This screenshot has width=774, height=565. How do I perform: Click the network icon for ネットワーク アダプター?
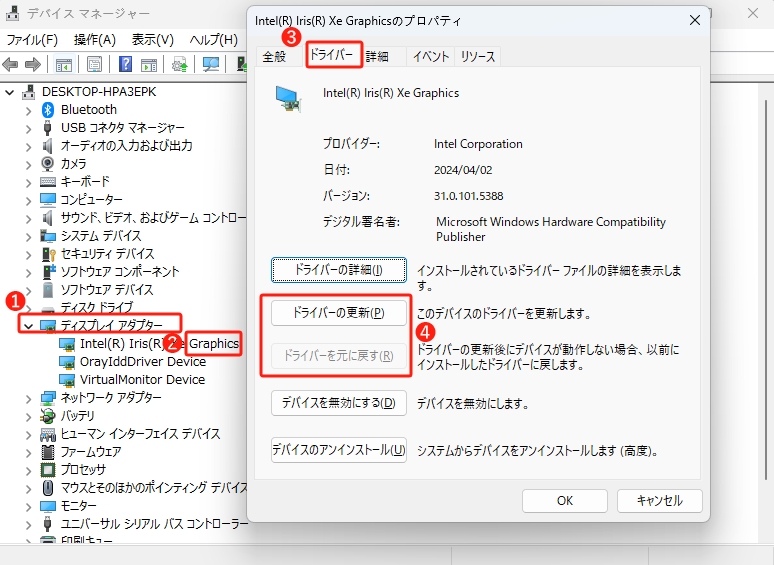[x=47, y=398]
